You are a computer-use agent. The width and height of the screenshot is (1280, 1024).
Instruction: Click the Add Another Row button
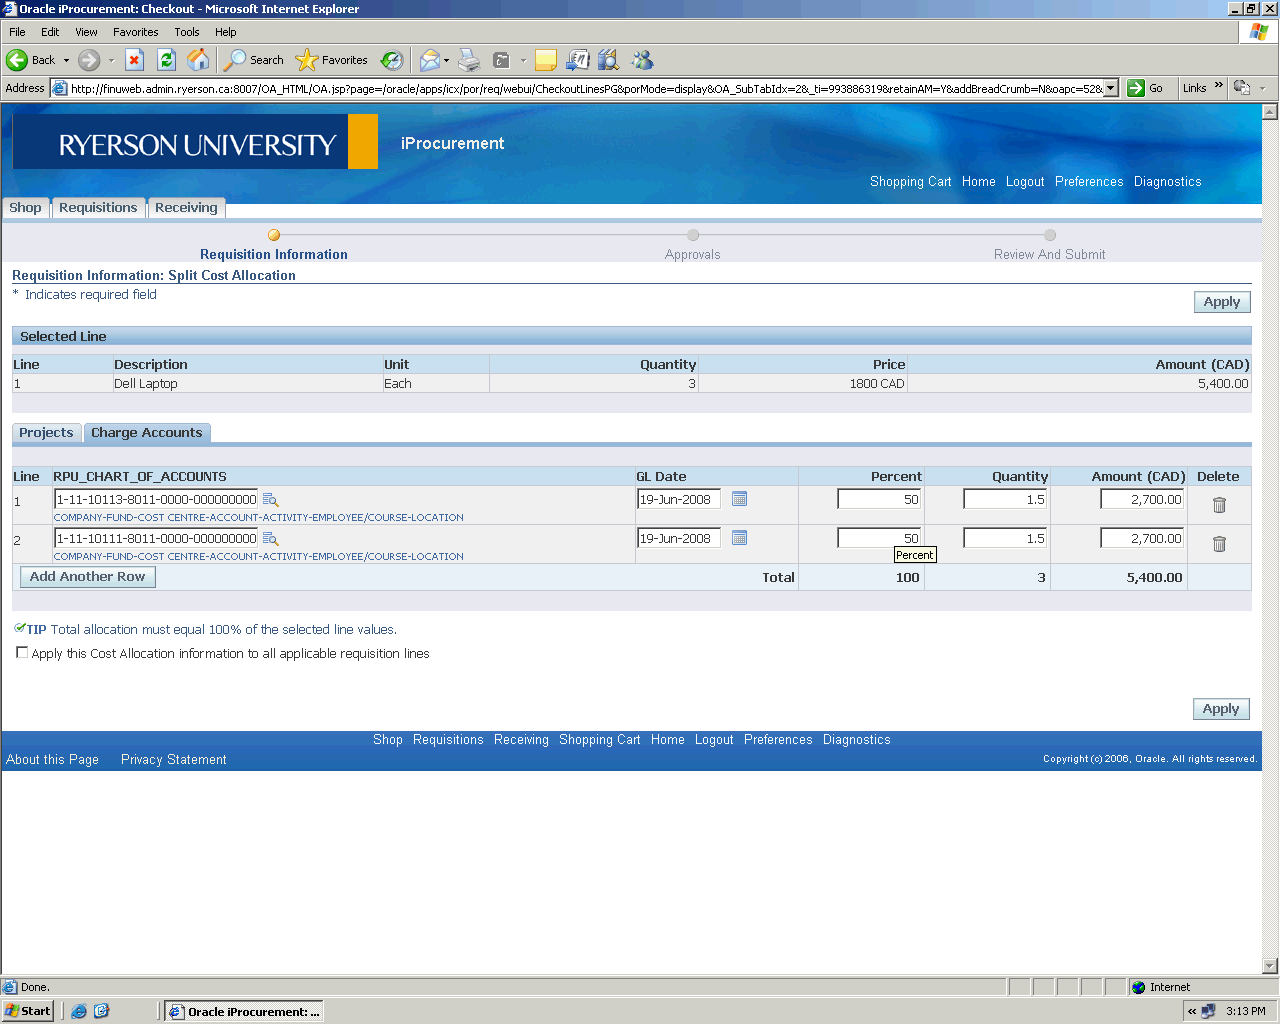pos(88,577)
